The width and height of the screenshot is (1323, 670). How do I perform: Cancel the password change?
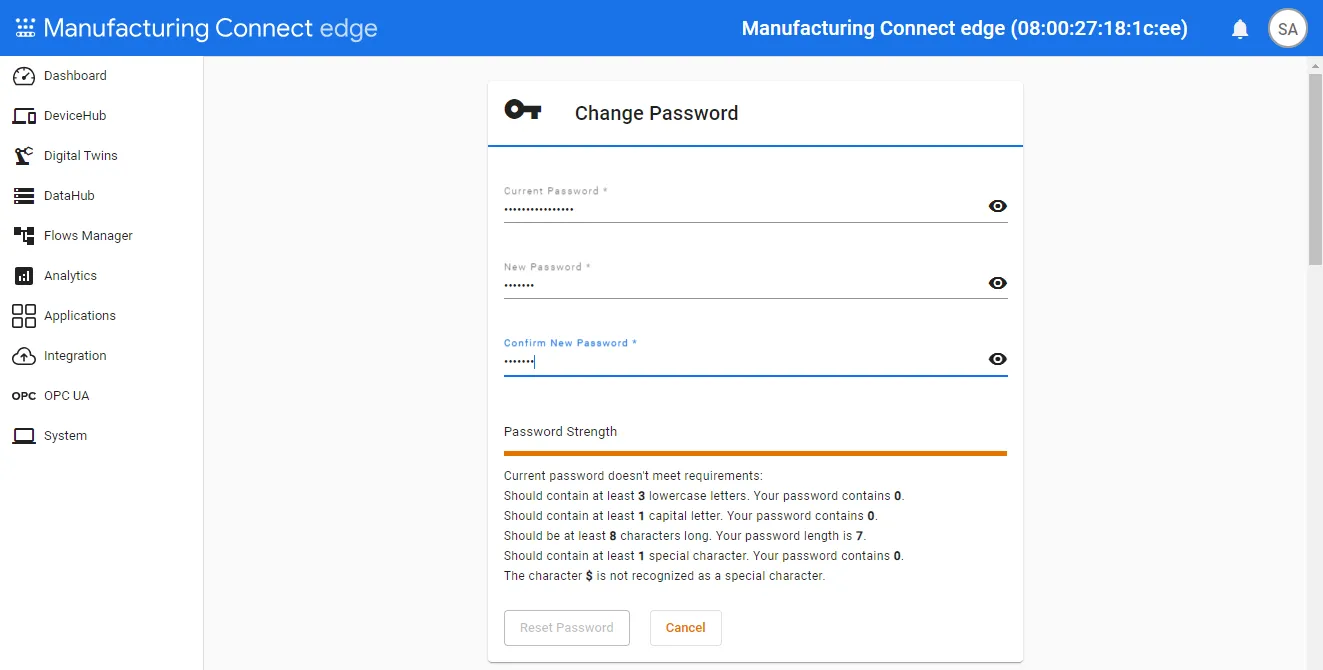(686, 628)
